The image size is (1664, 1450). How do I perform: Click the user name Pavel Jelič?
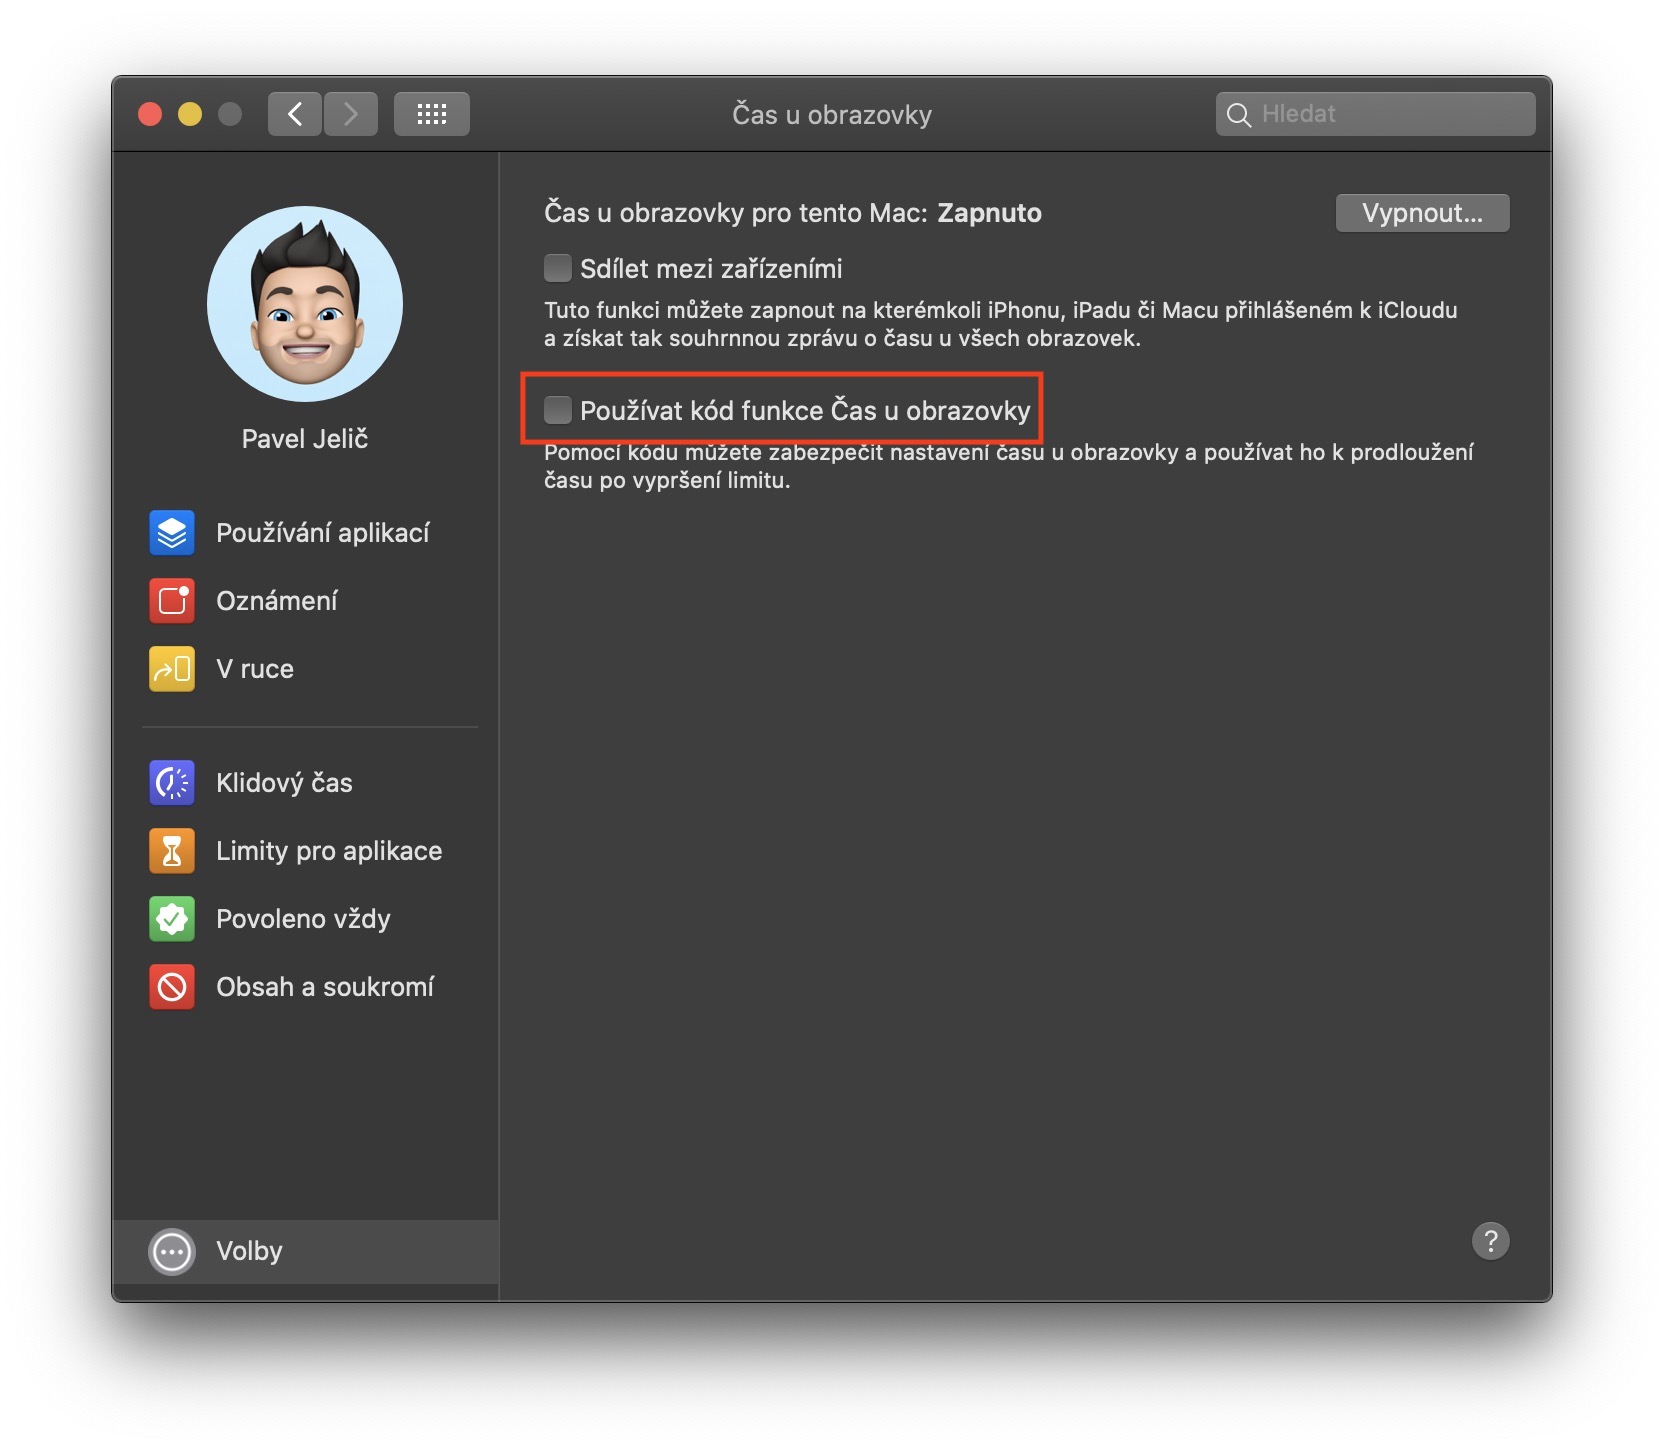(305, 439)
